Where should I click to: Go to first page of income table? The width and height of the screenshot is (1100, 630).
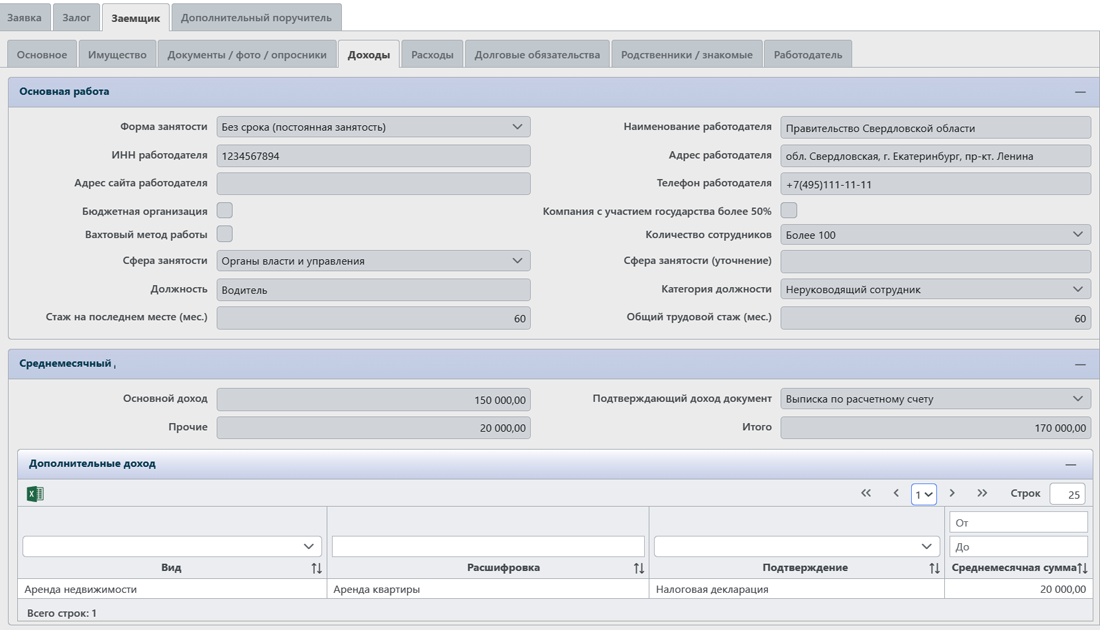tap(866, 494)
